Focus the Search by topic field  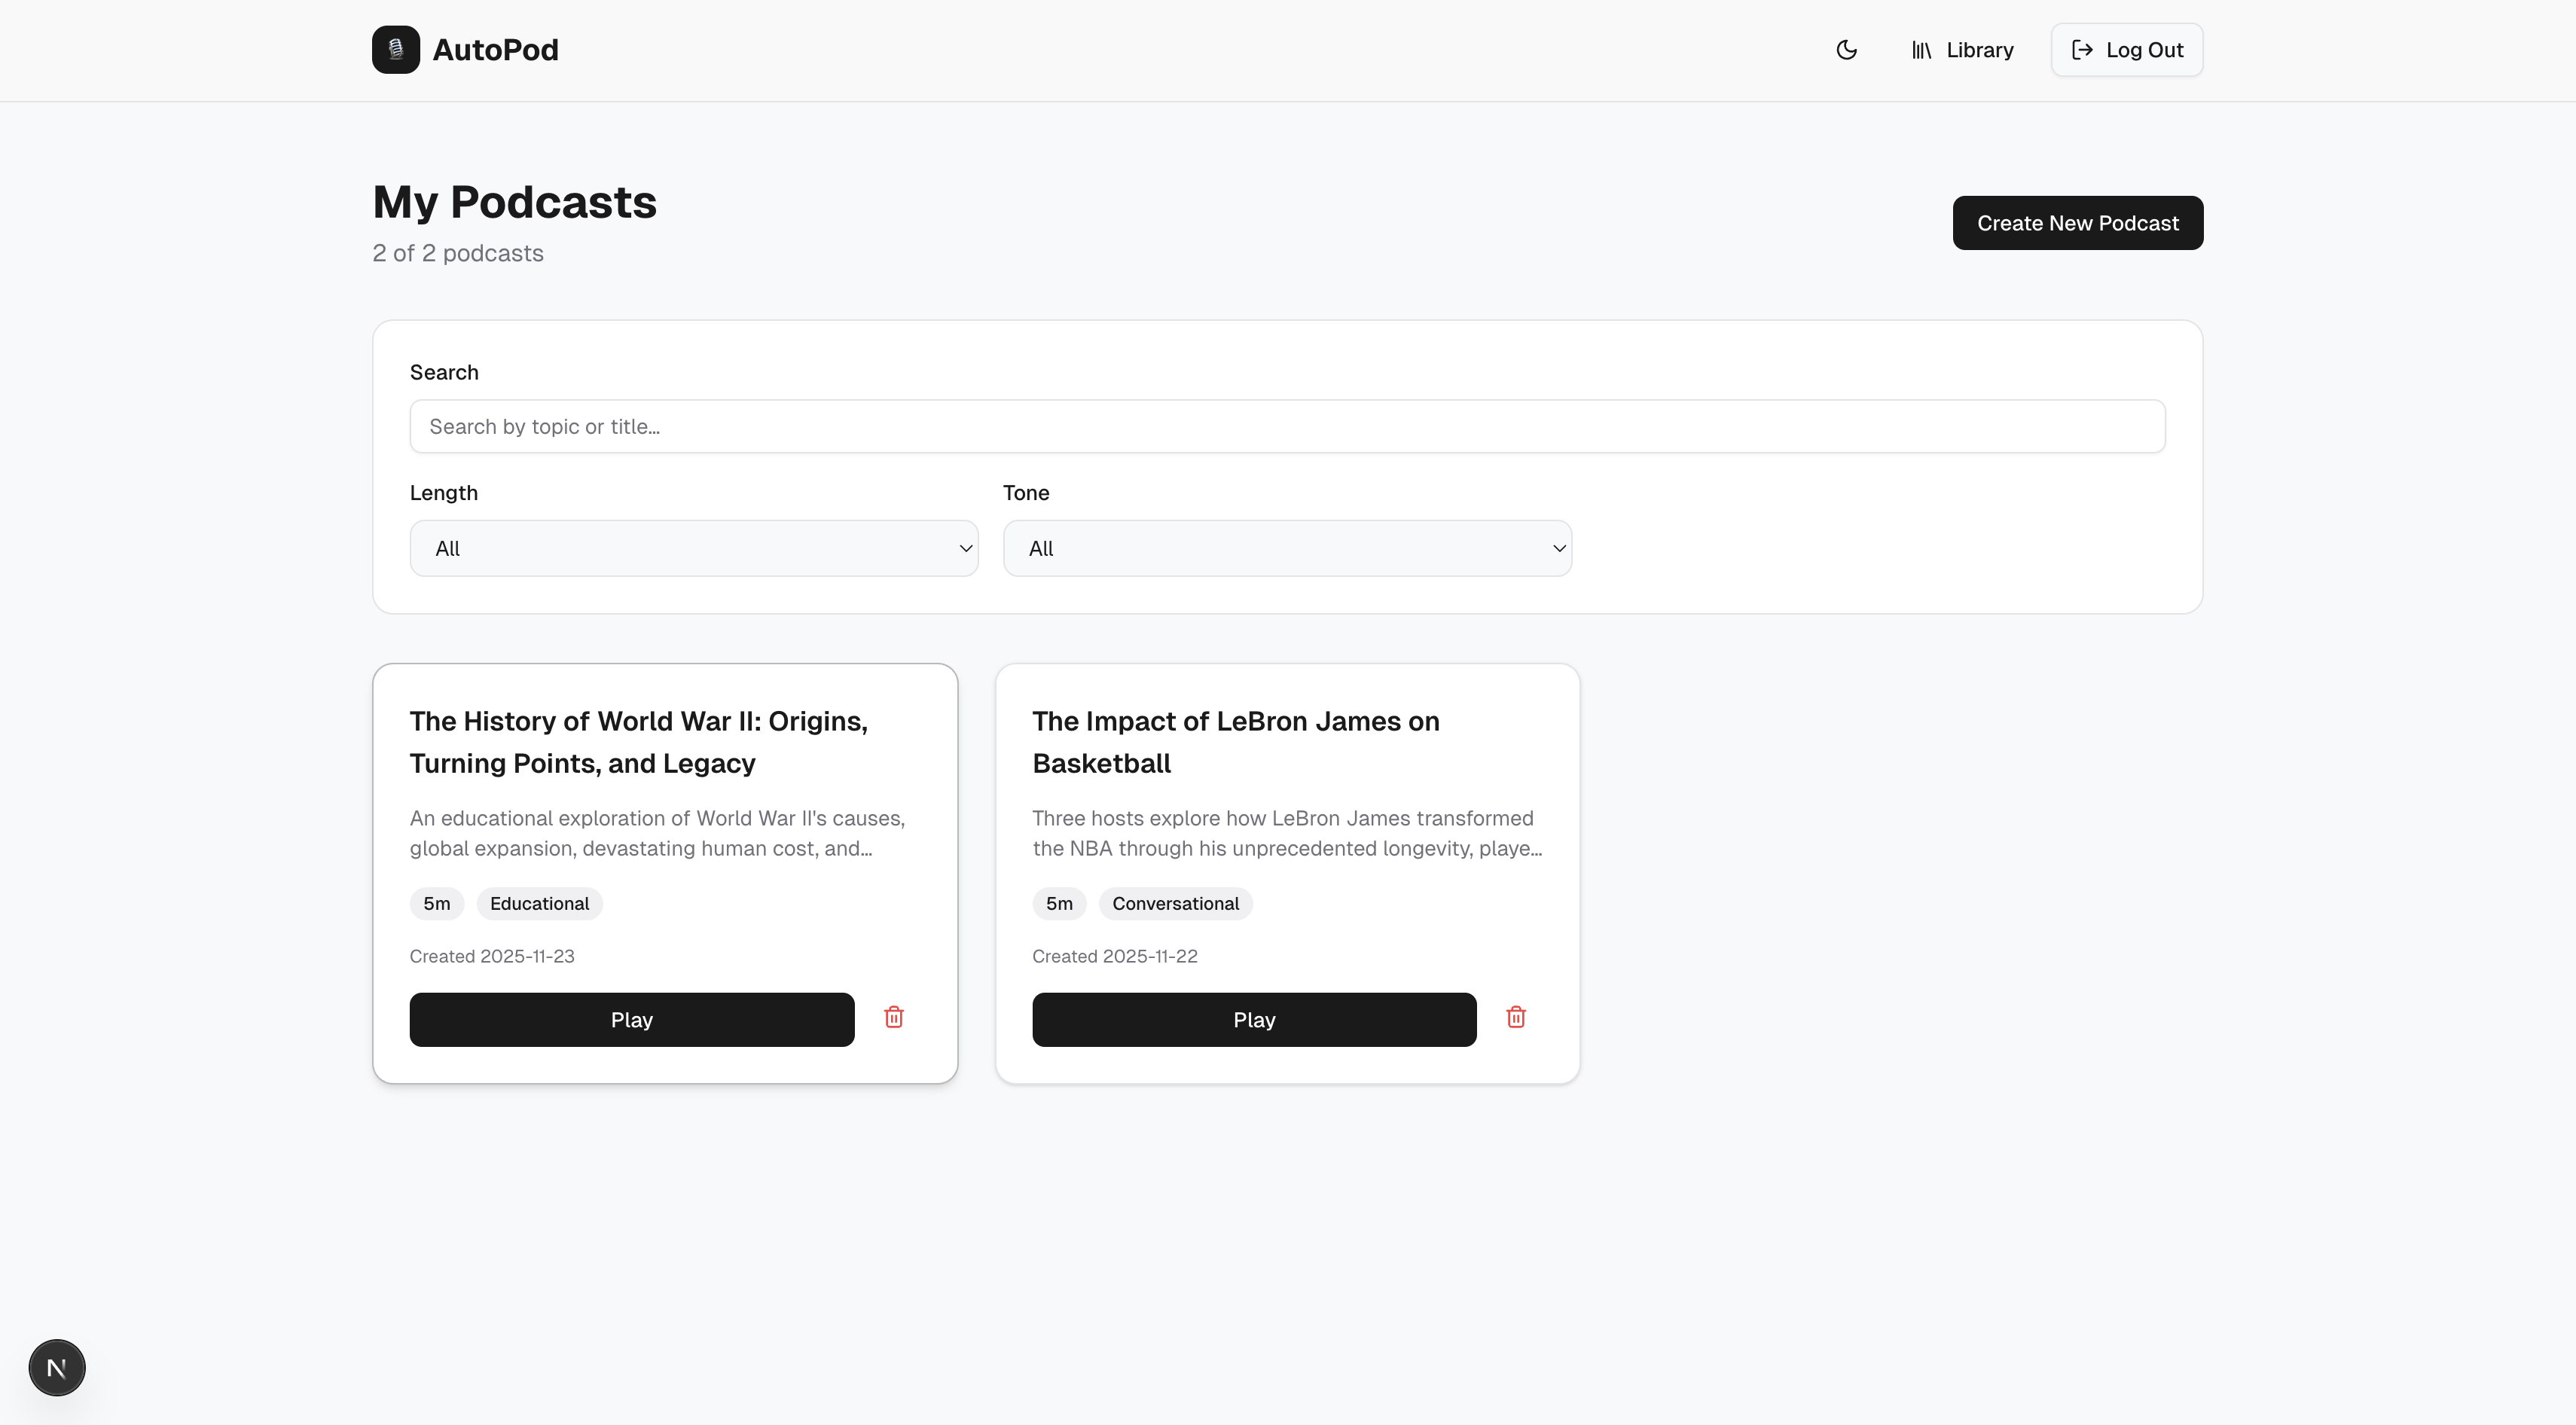point(1286,426)
